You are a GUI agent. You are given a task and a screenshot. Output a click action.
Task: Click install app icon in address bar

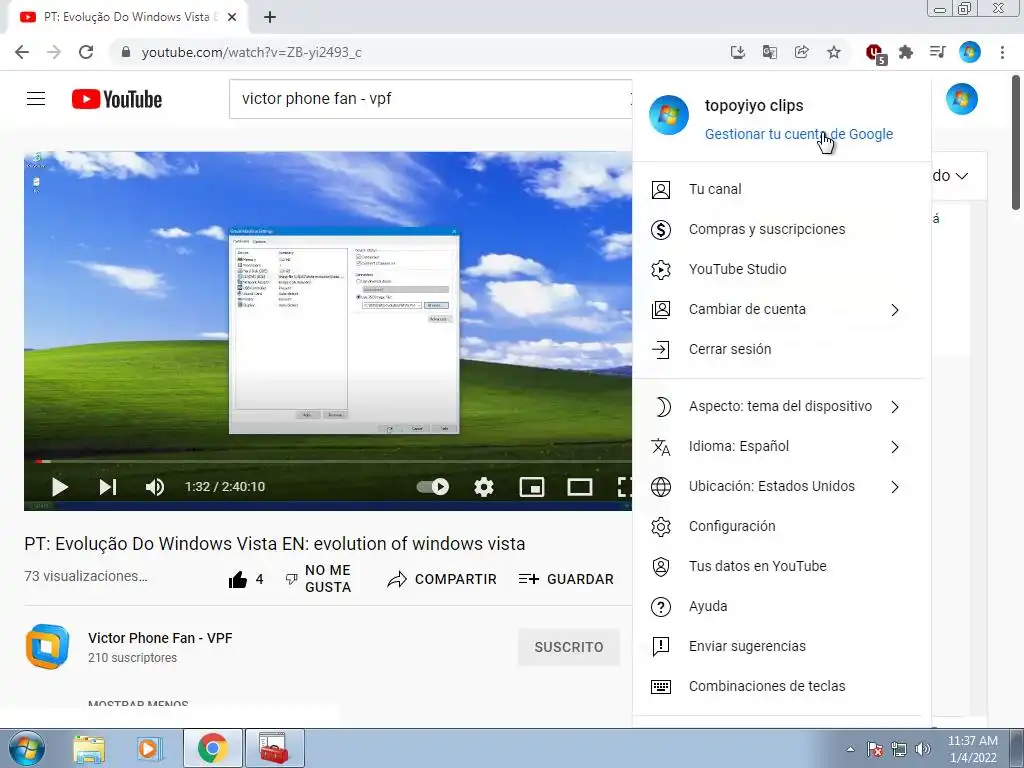pos(737,52)
